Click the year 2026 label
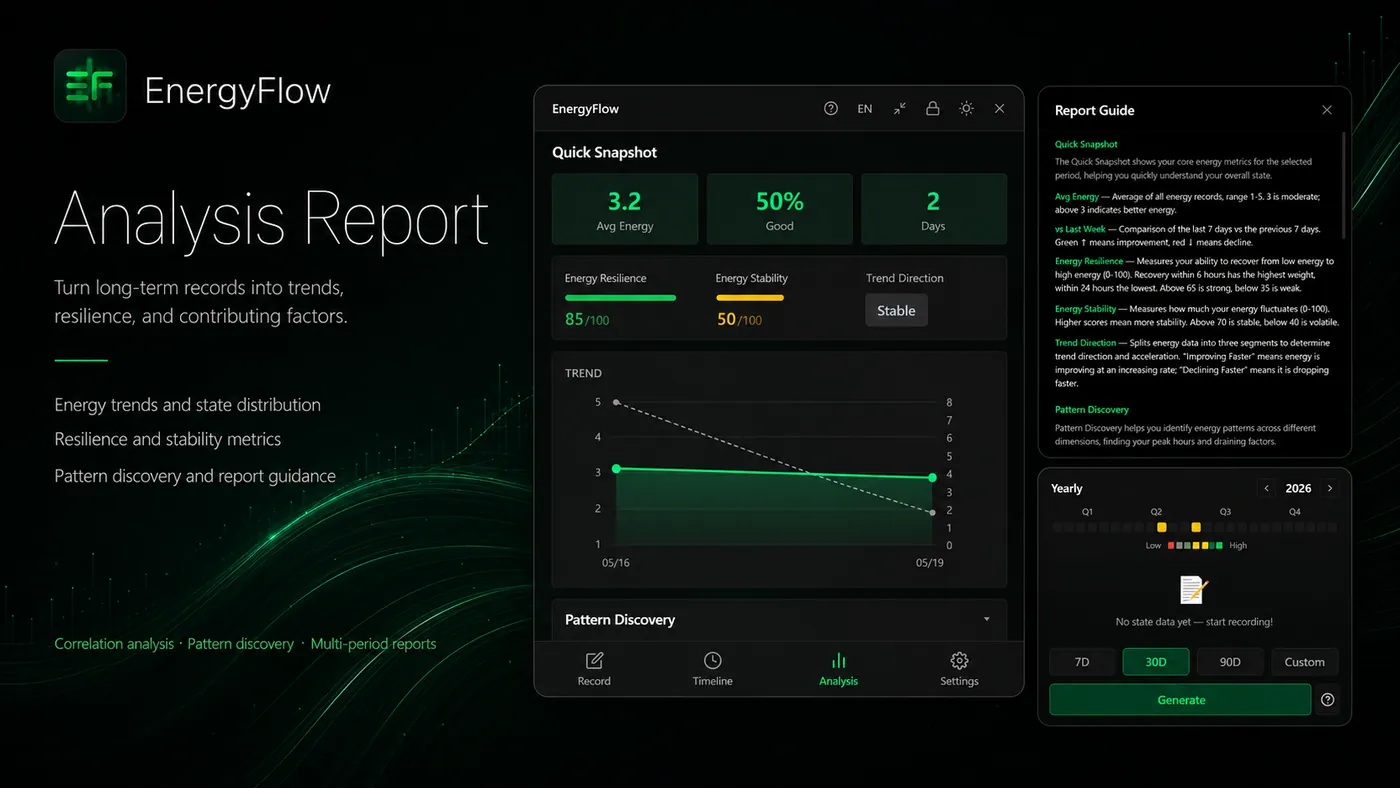Image resolution: width=1400 pixels, height=788 pixels. coord(1298,489)
